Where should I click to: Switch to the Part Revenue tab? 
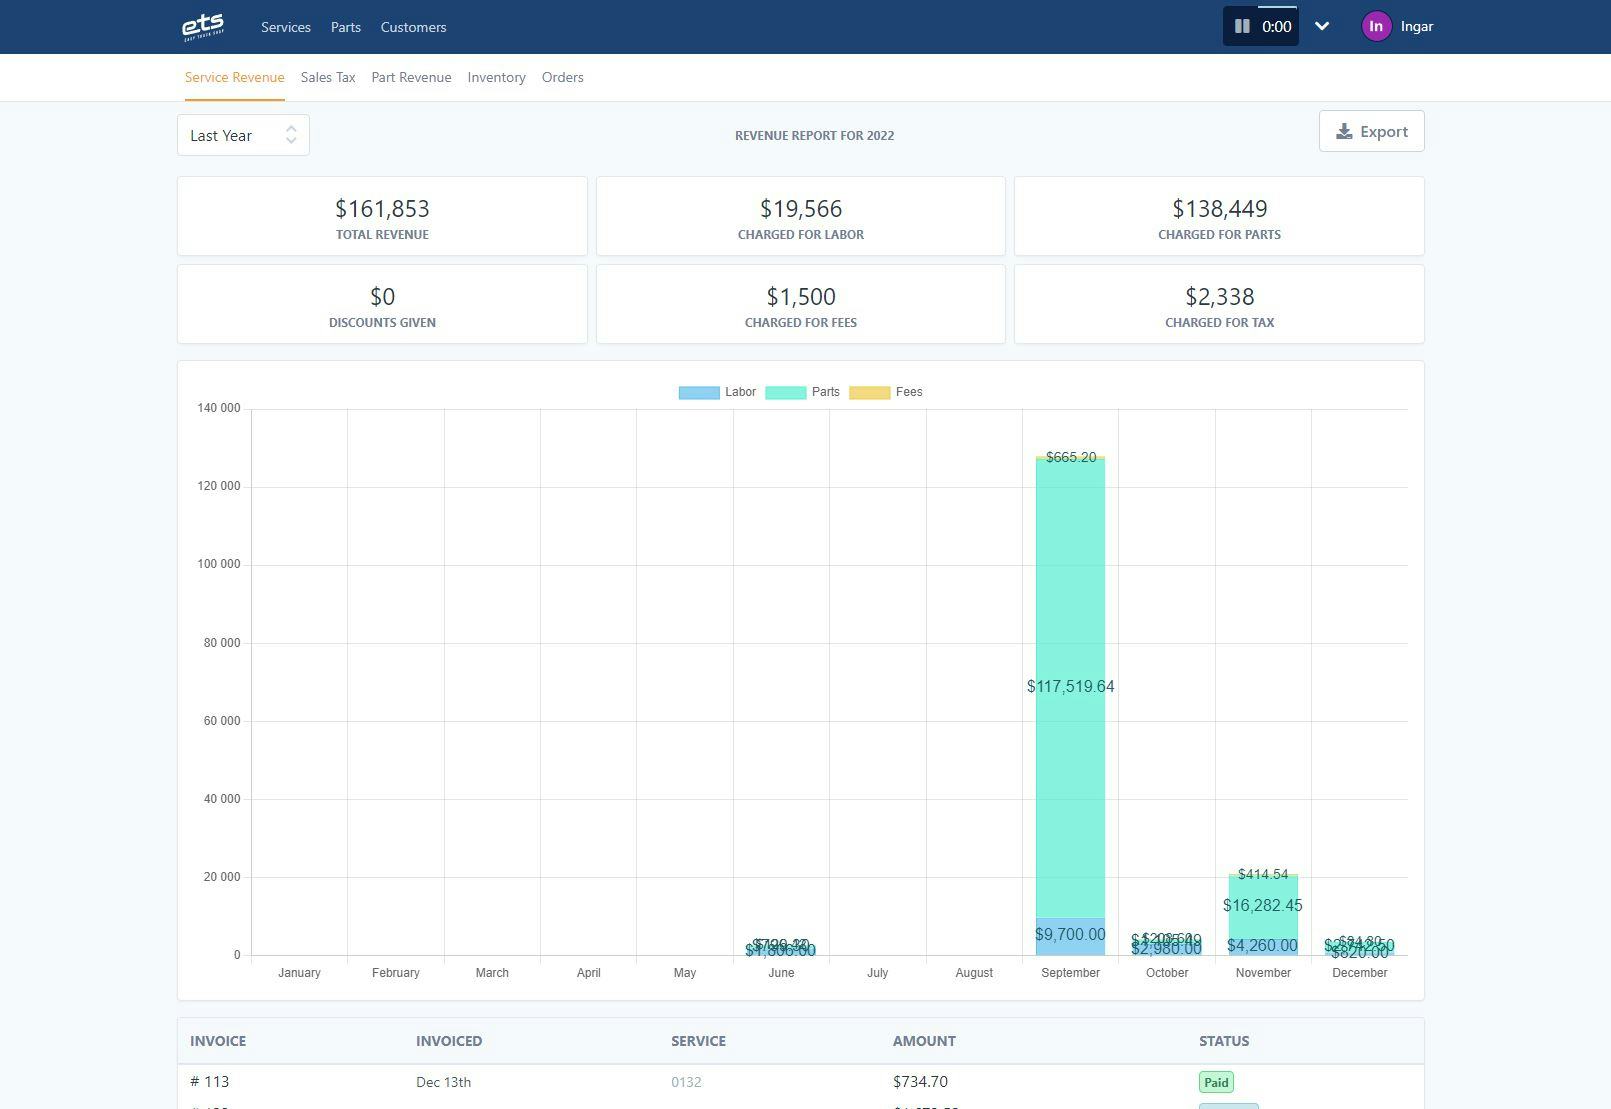pyautogui.click(x=411, y=77)
